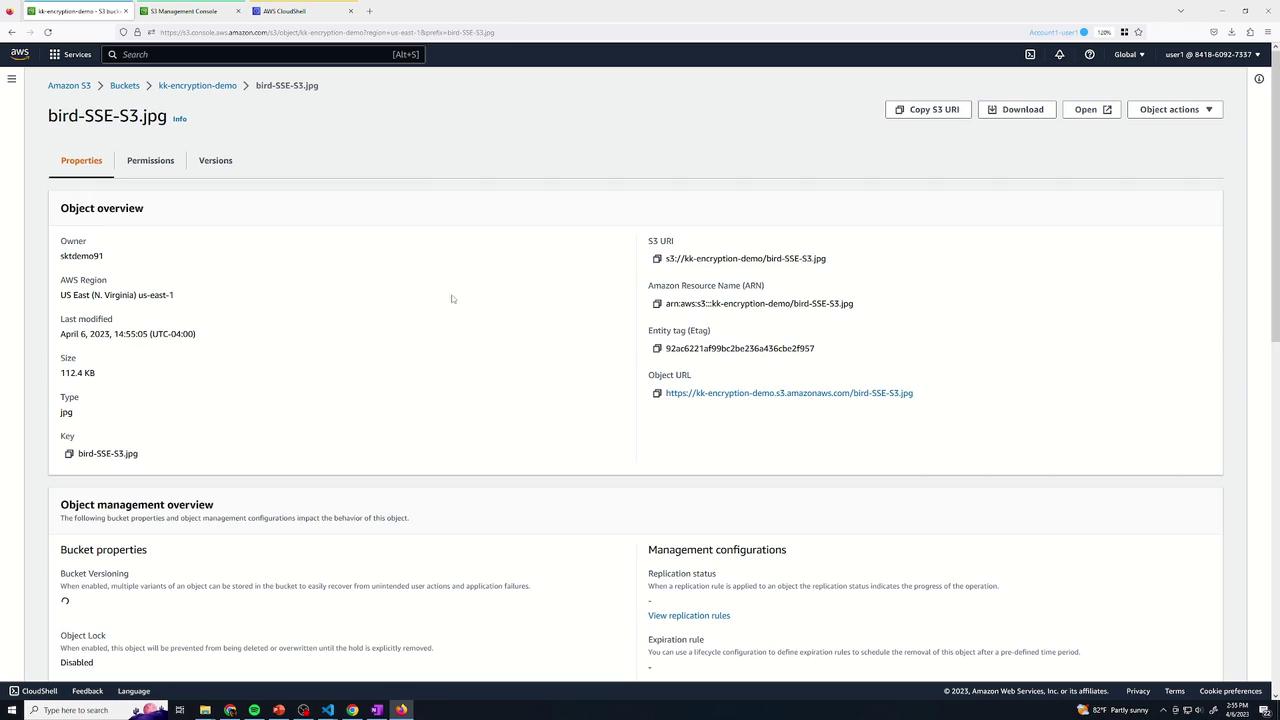Reload the page in the browser
Image resolution: width=1280 pixels, height=720 pixels.
click(48, 32)
